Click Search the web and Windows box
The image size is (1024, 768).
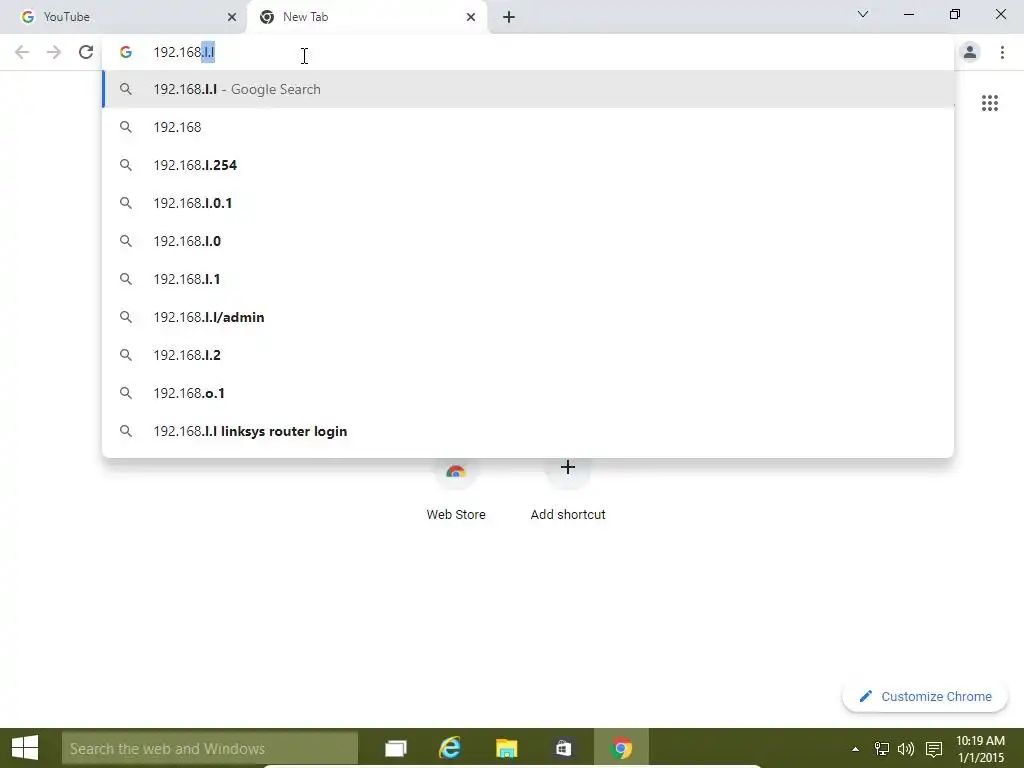coord(210,748)
